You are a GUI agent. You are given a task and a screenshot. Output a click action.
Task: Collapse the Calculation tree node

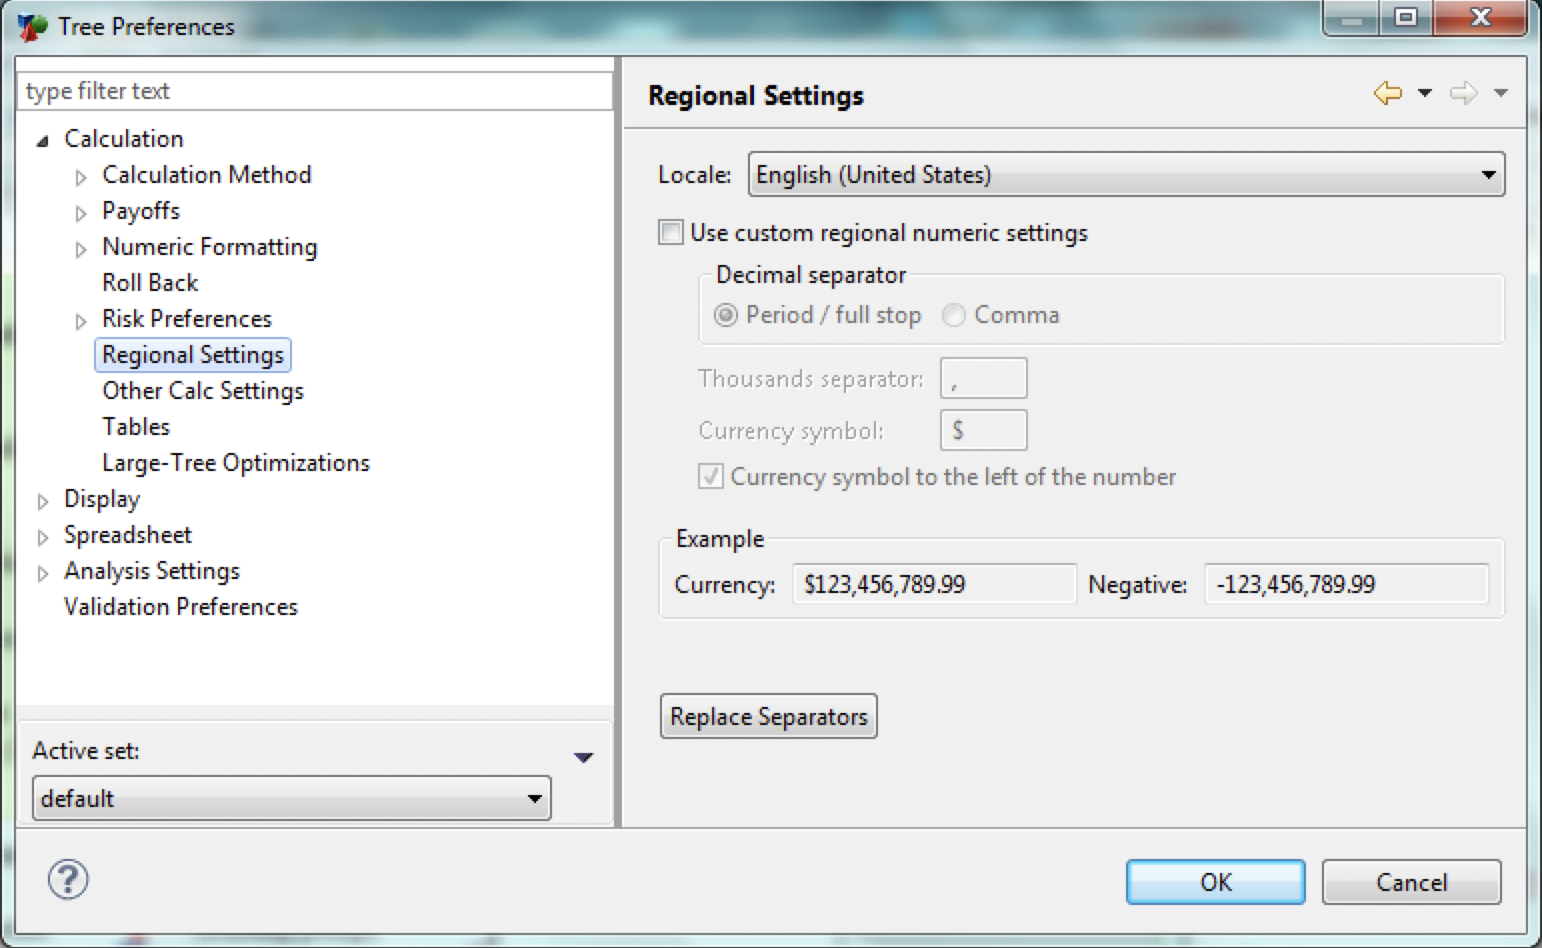42,140
